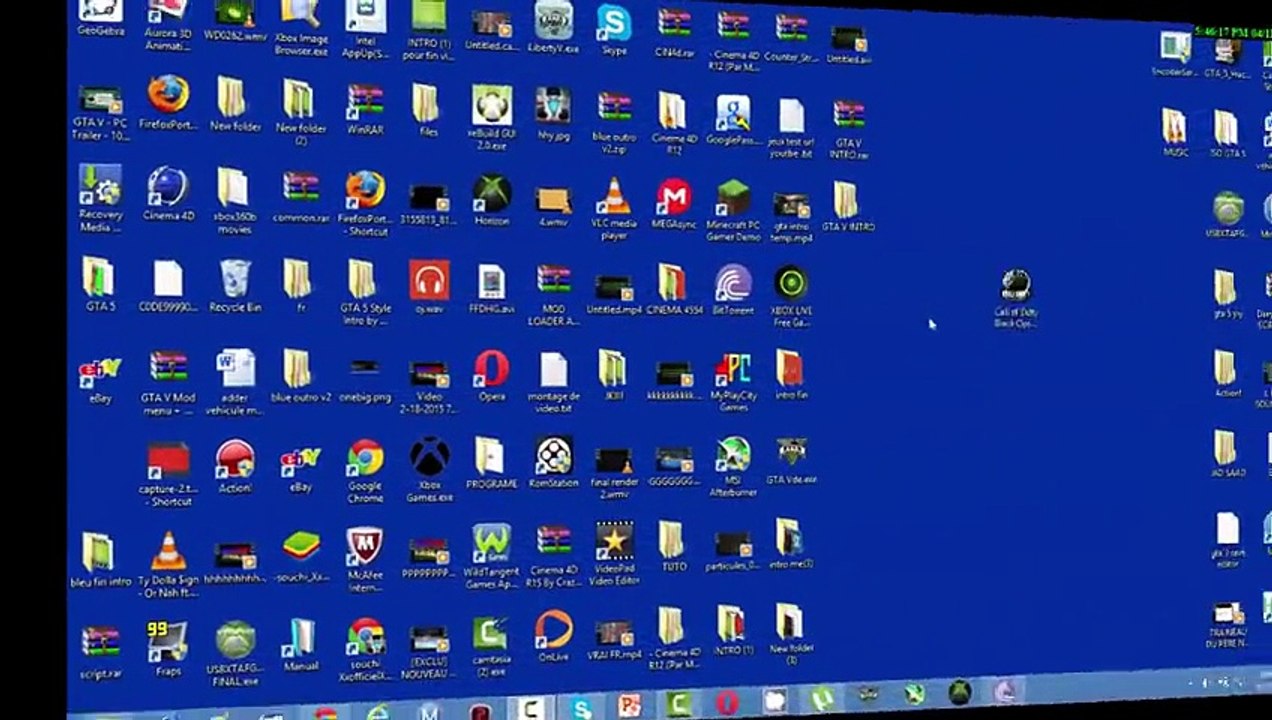The width and height of the screenshot is (1272, 720).
Task: Launch Skype from the desktop
Action: pos(614,27)
